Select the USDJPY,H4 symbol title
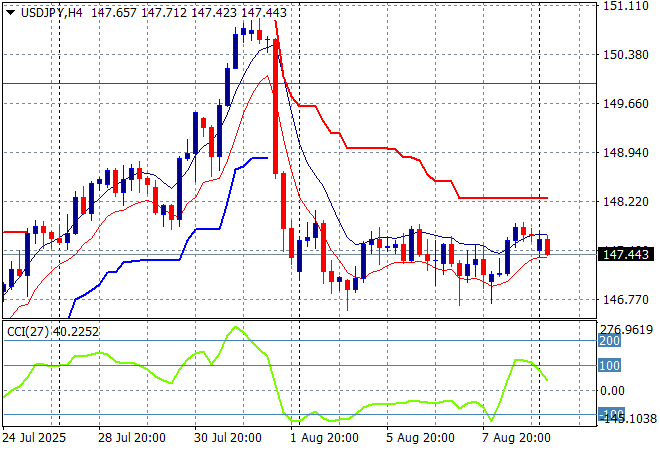660x450 pixels. pos(52,13)
